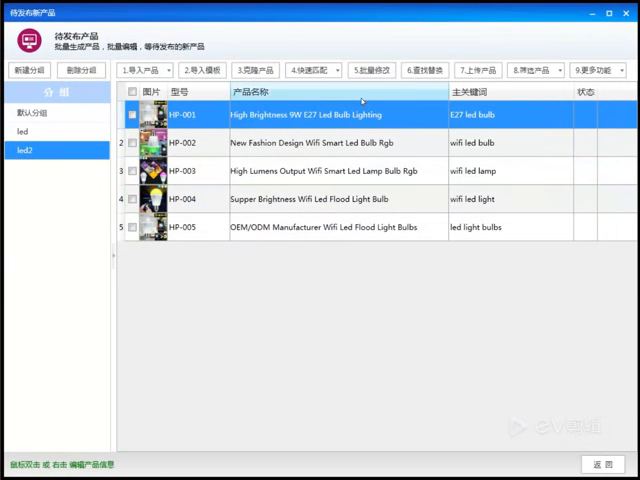640x480 pixels.
Task: Open the 1.导入产品 dropdown
Action: pyautogui.click(x=145, y=71)
